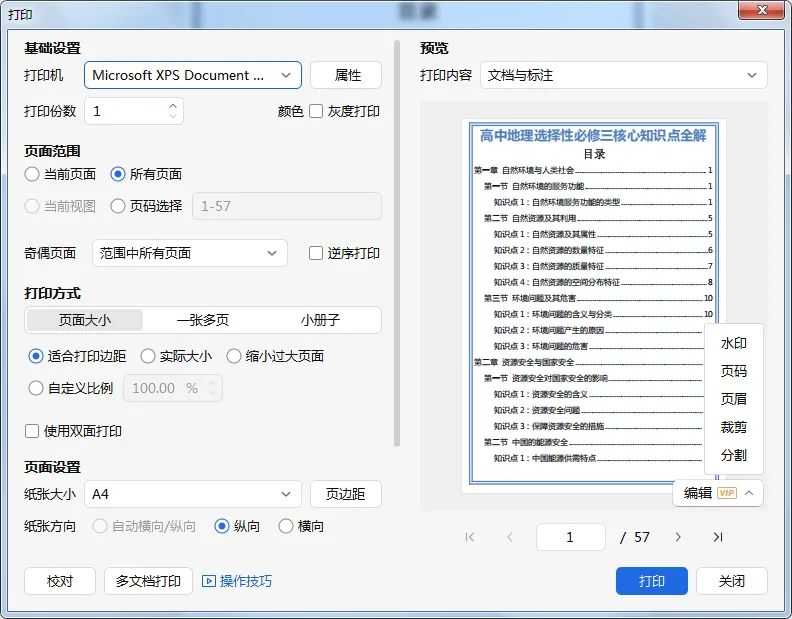
Task: Click the current page number field
Action: click(x=571, y=537)
